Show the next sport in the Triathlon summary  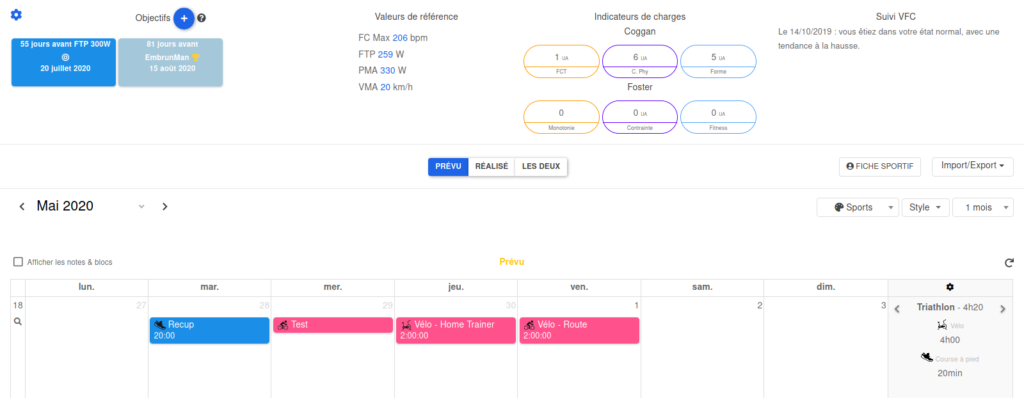coord(1003,309)
